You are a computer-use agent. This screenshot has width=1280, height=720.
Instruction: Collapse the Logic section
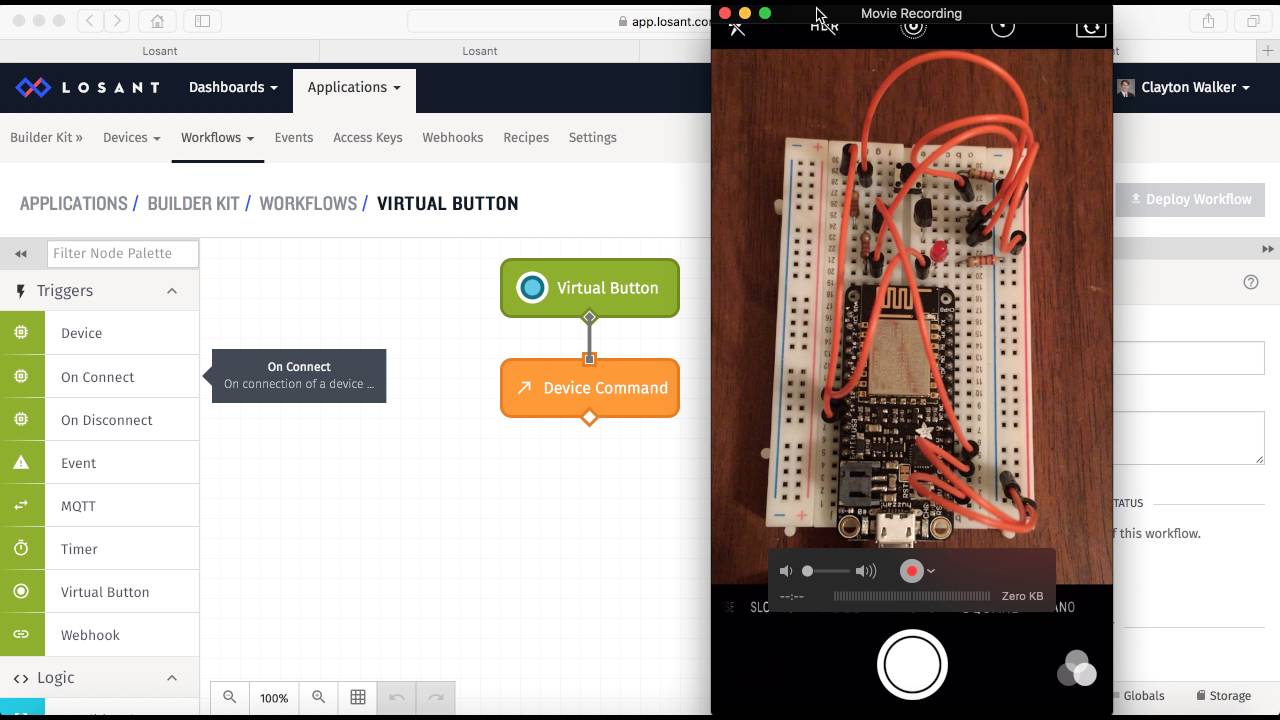[172, 677]
